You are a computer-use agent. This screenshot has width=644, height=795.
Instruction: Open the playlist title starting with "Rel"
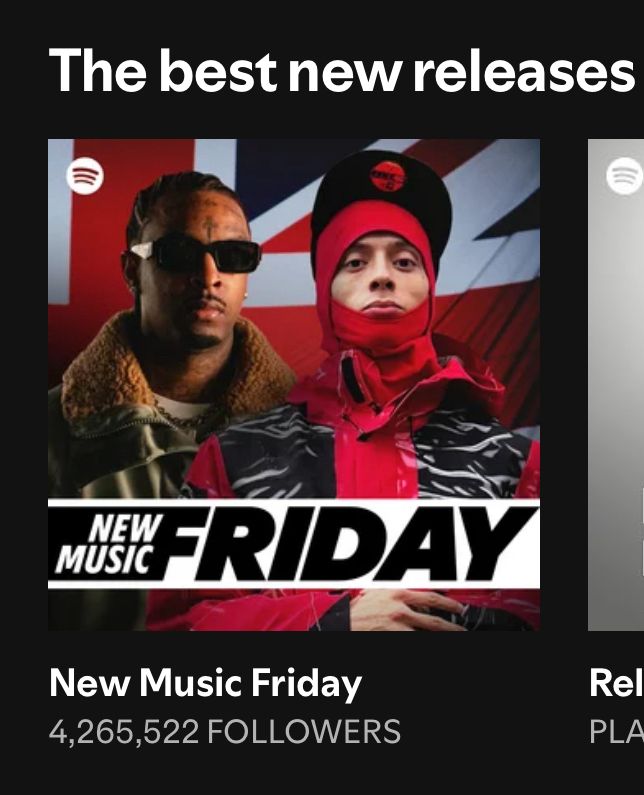tap(617, 683)
